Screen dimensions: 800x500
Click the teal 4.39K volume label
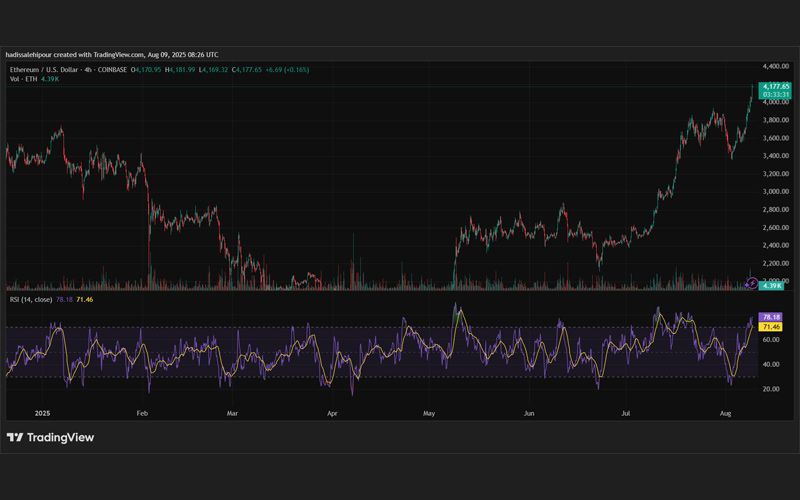[x=771, y=286]
